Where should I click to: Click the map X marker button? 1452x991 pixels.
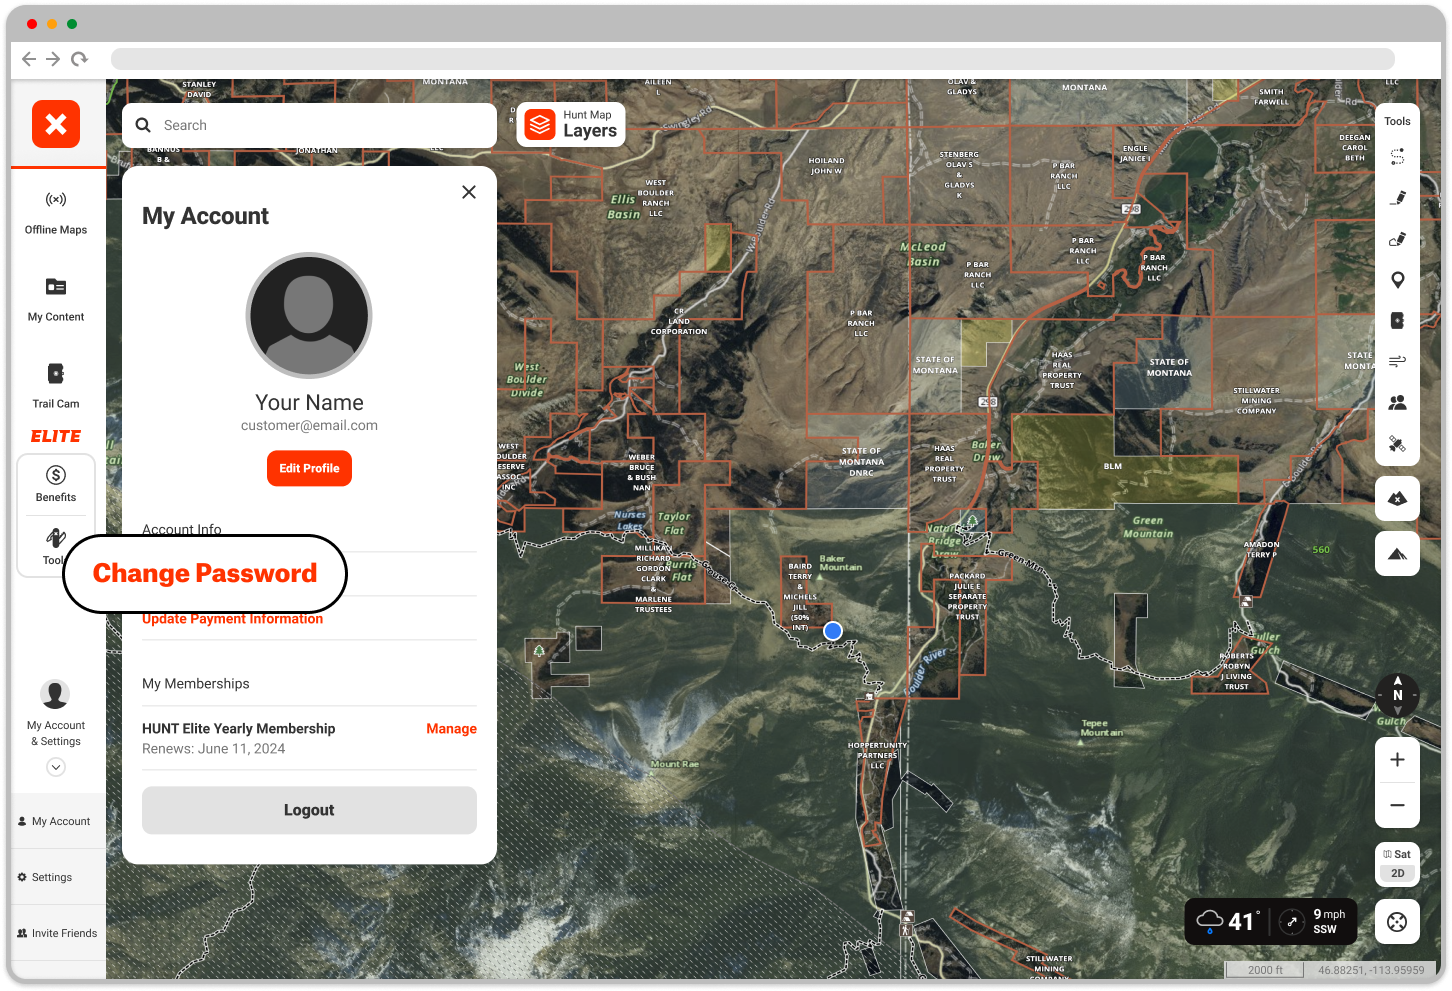coord(1398,498)
